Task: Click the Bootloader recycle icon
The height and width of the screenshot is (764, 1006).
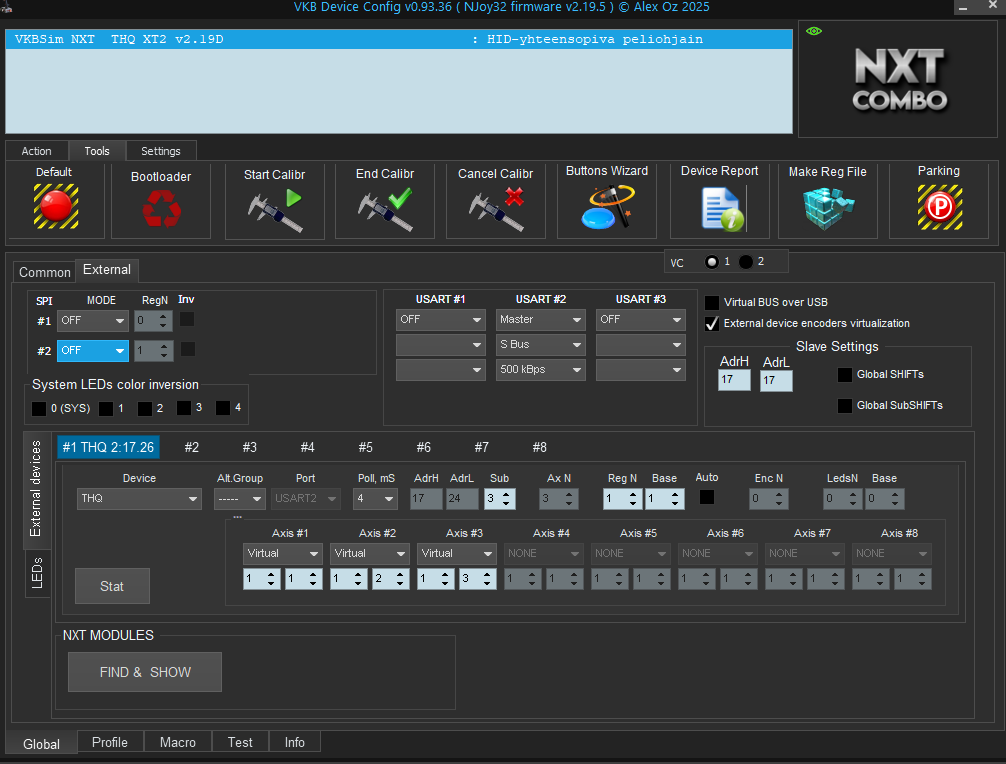Action: pos(161,209)
